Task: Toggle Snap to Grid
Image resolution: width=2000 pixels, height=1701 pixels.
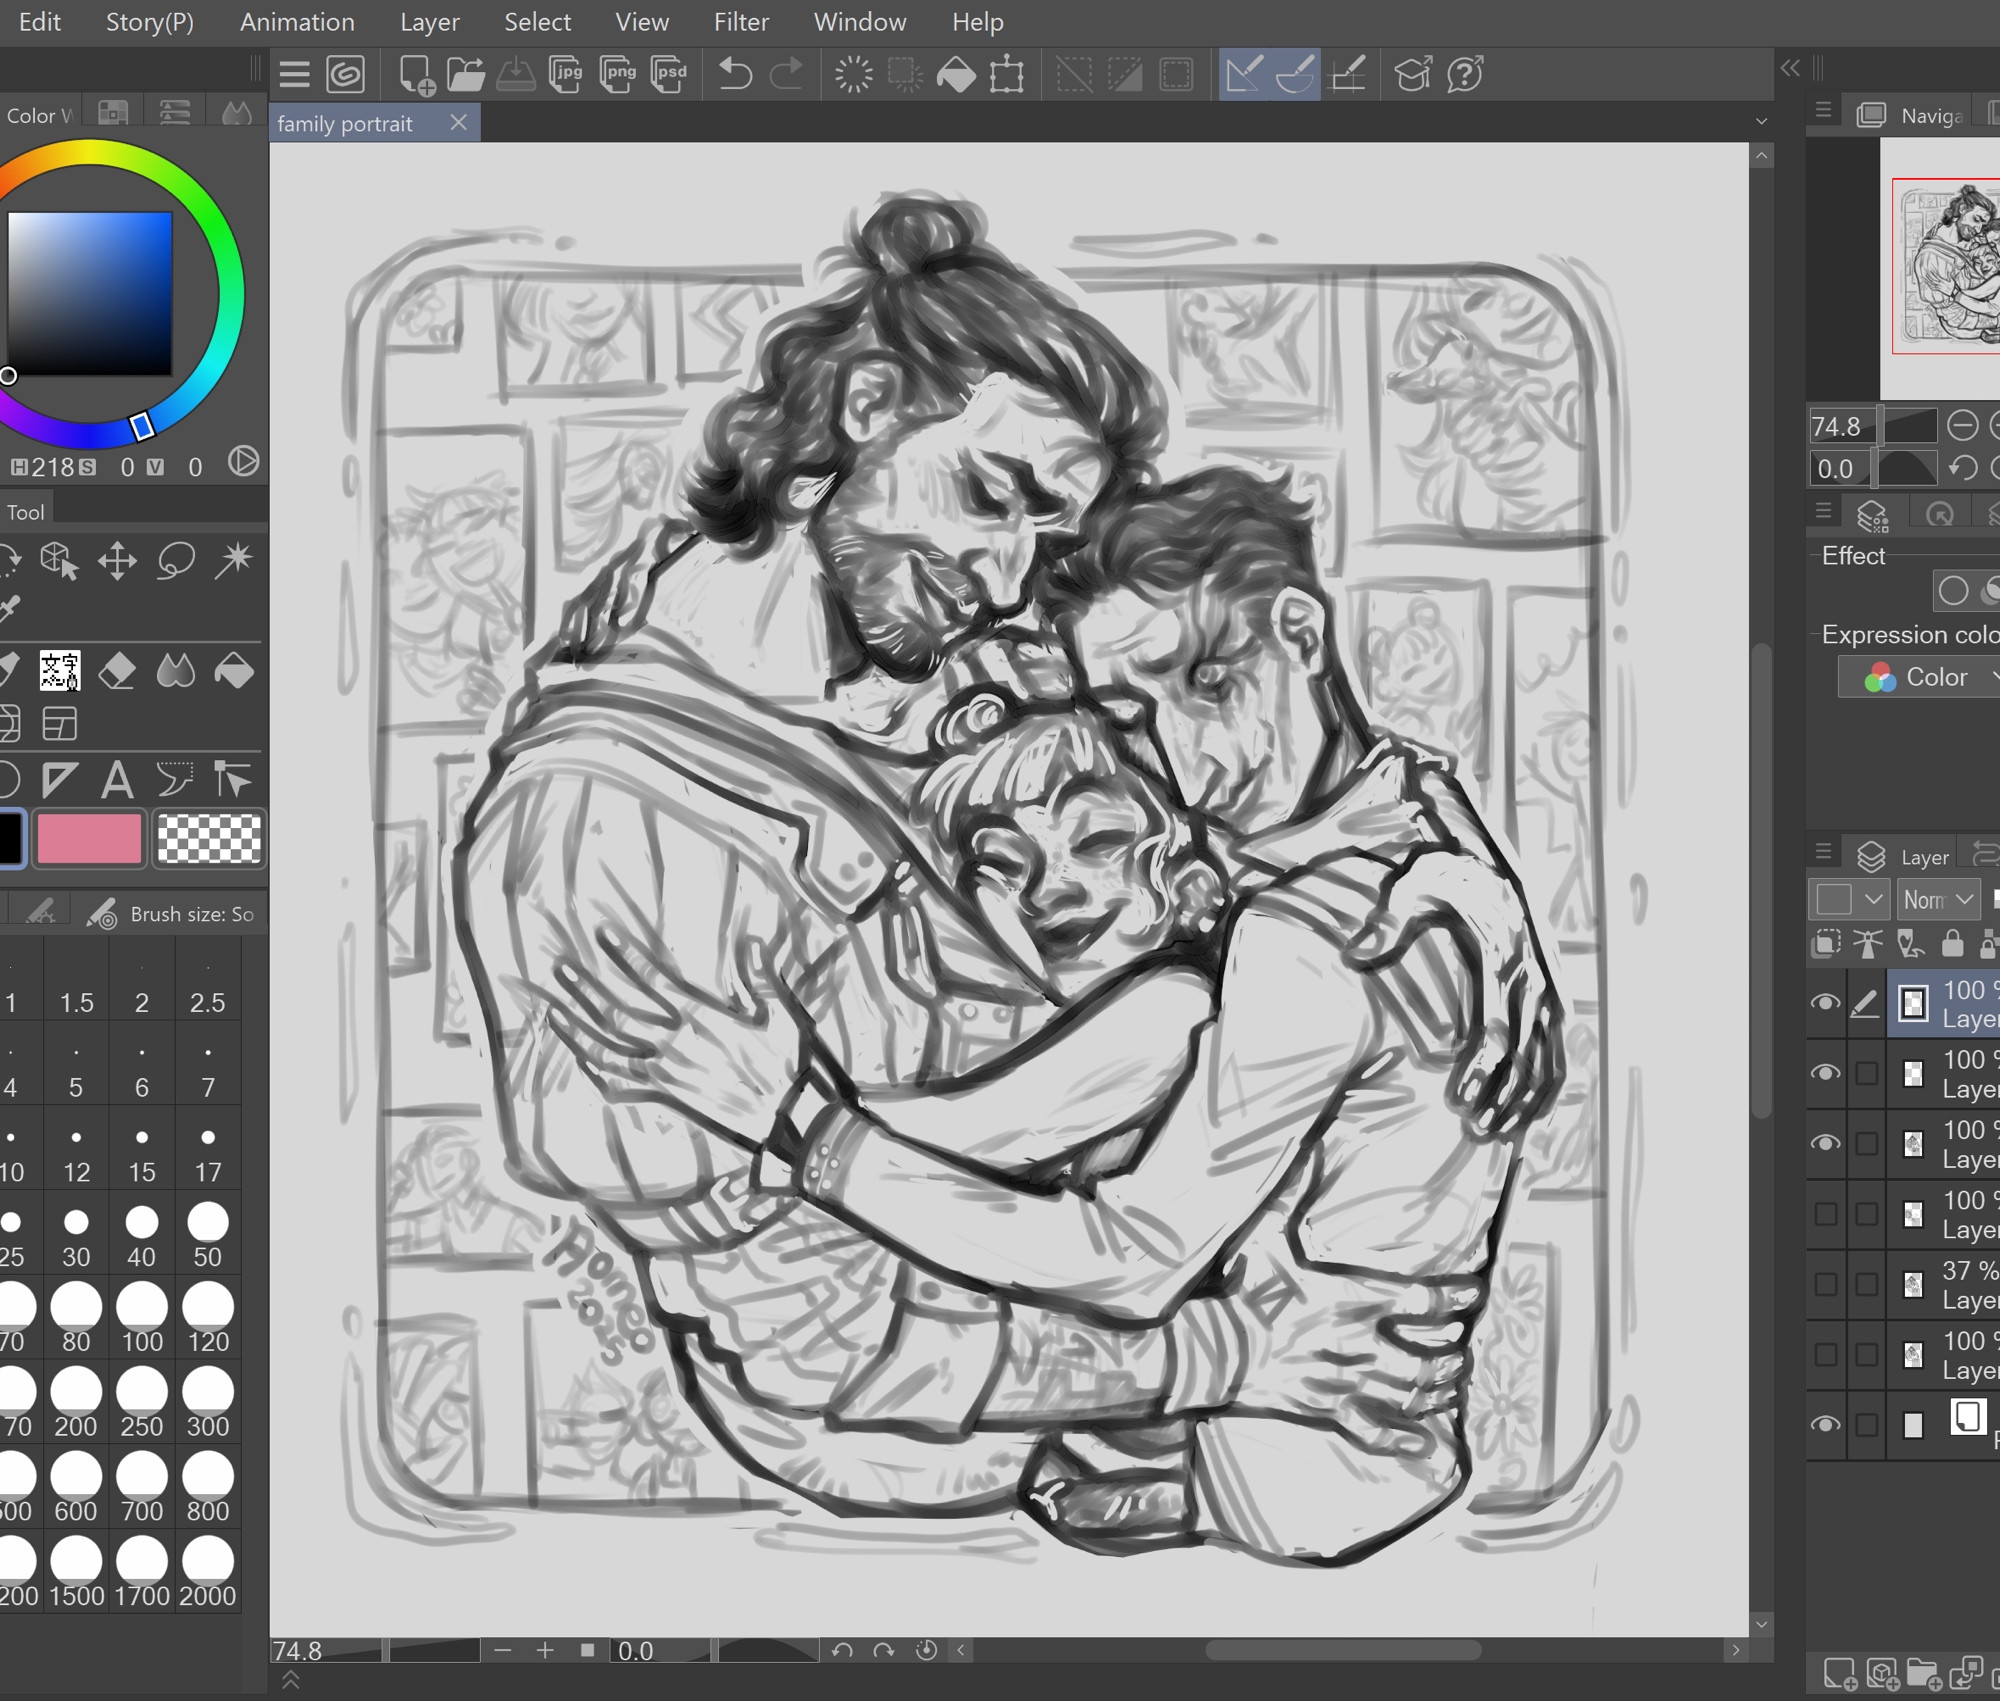Action: pos(1347,75)
